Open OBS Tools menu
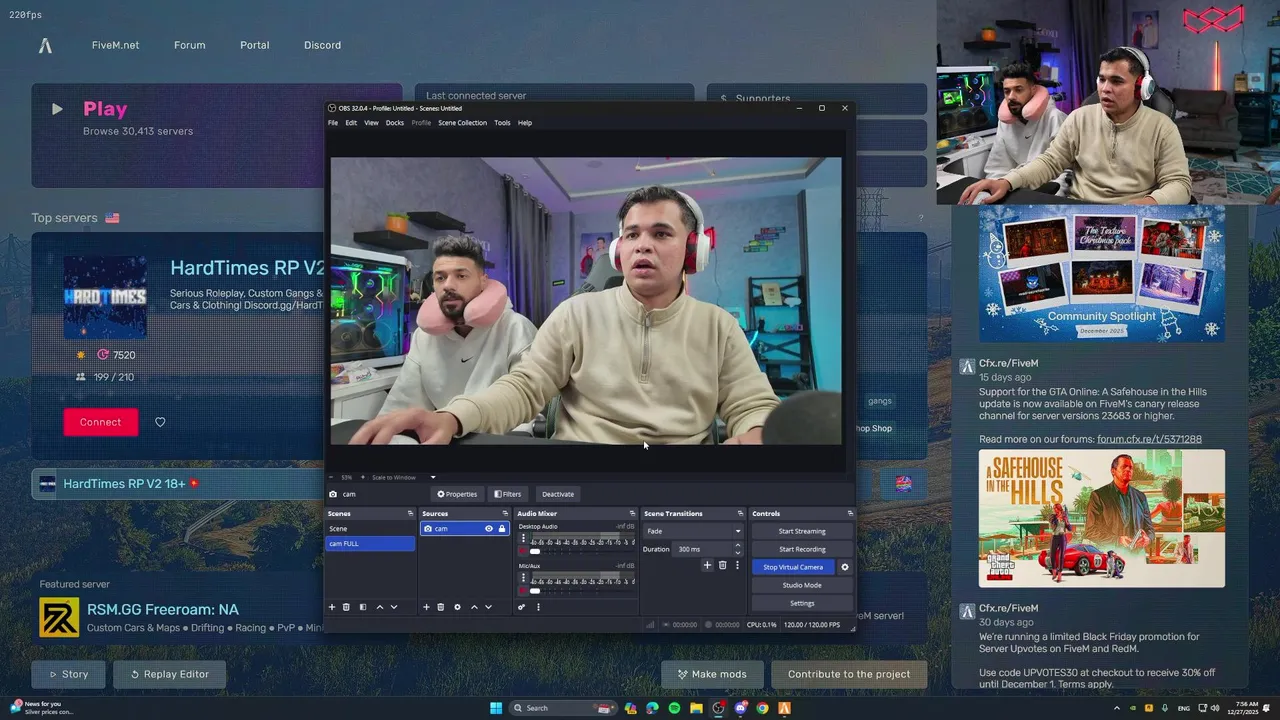This screenshot has width=1280, height=720. click(x=502, y=123)
